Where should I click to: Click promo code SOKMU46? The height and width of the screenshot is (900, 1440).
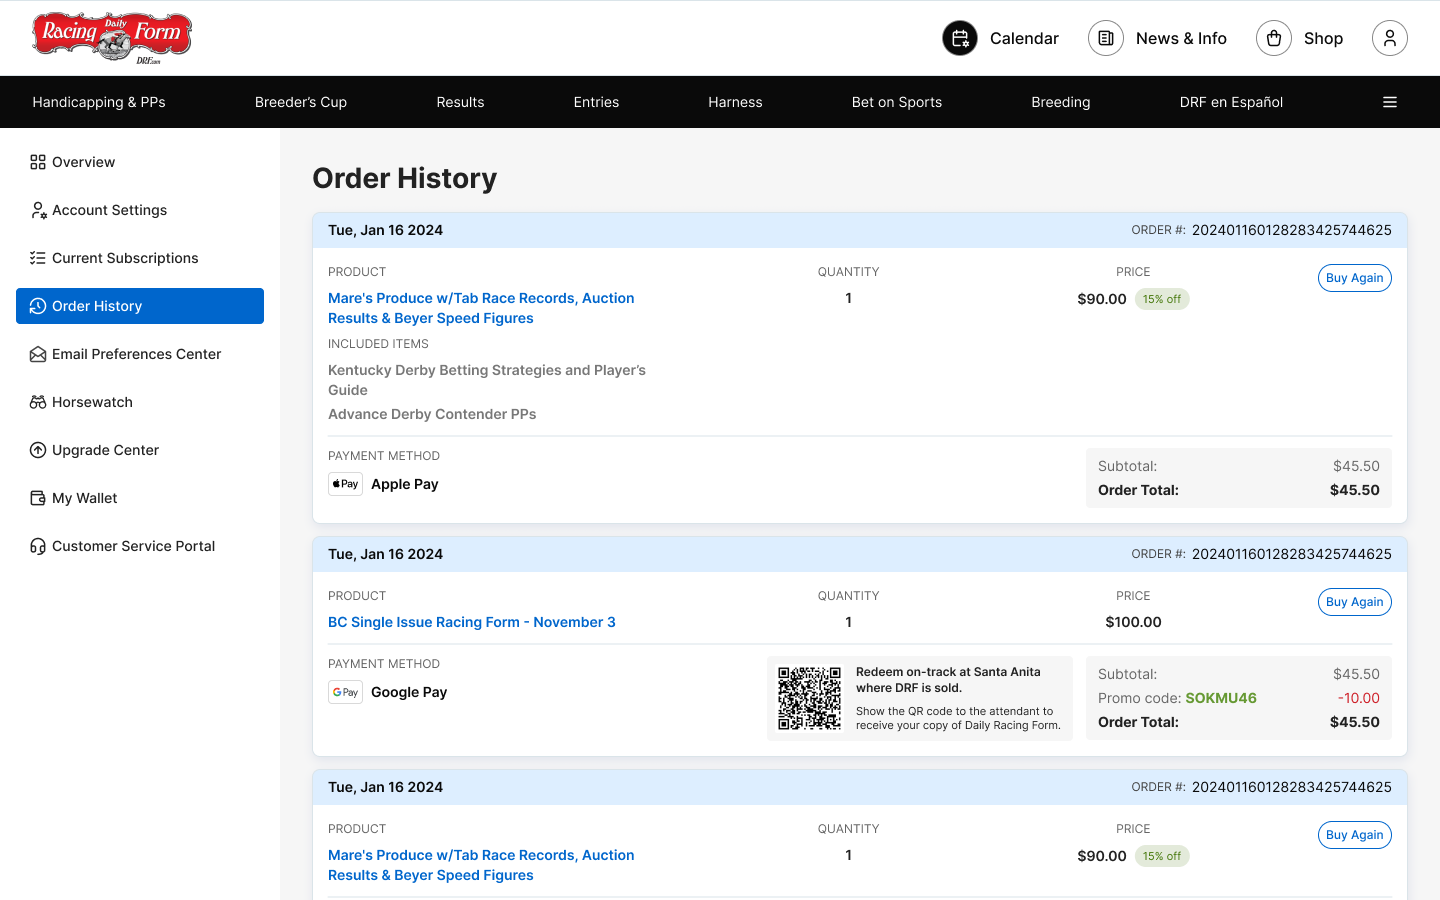1221,698
